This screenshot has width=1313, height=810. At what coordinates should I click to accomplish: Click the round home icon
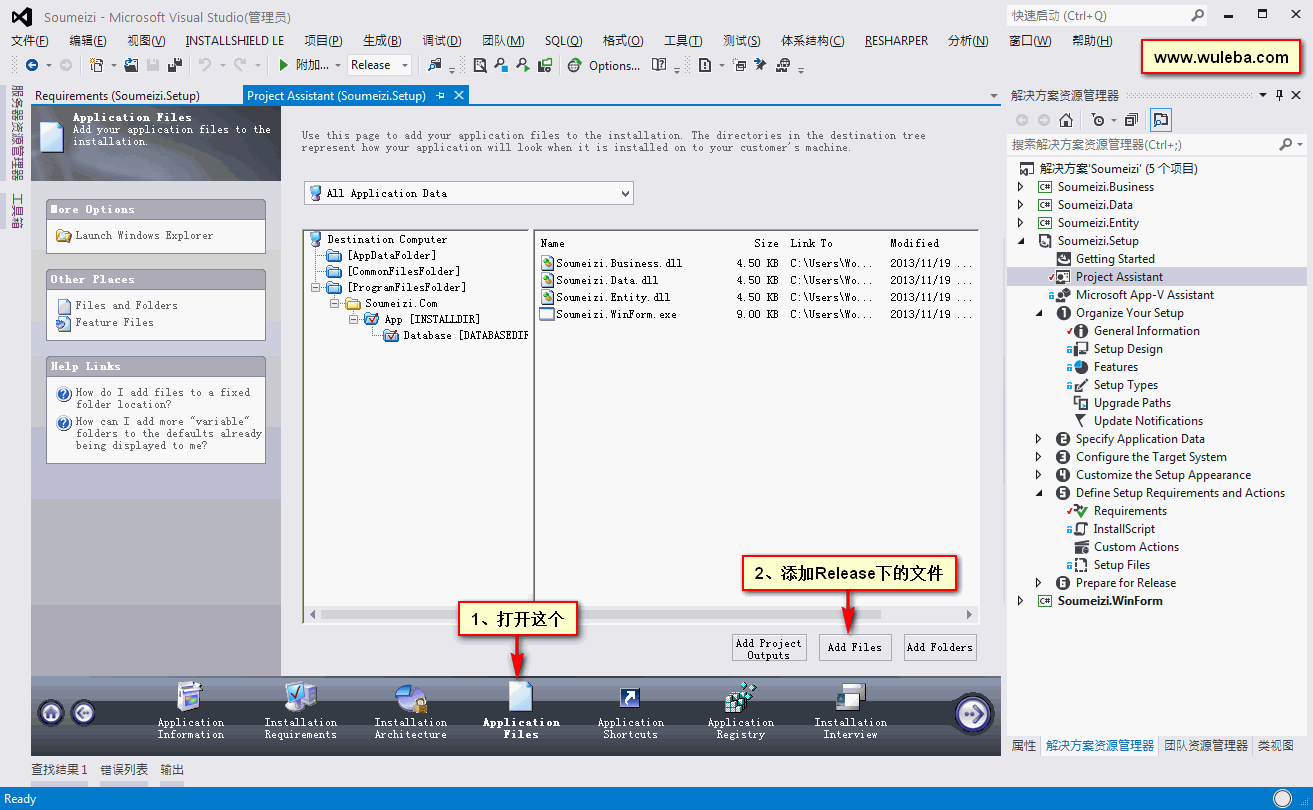pos(52,712)
